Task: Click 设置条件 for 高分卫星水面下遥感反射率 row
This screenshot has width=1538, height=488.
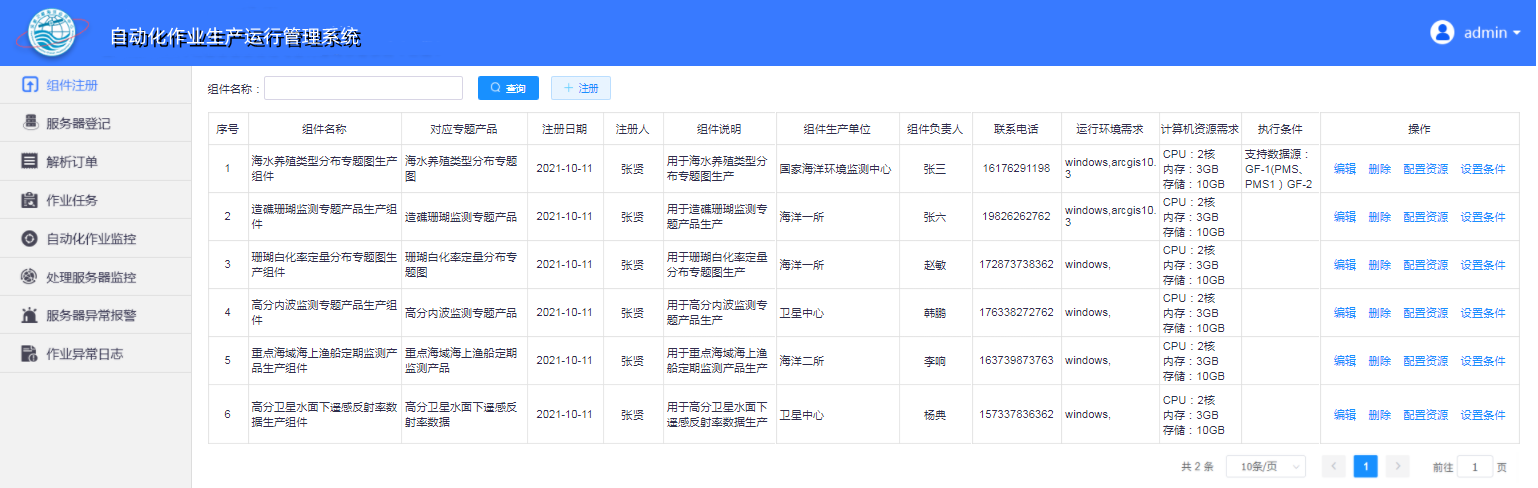Action: click(1483, 415)
